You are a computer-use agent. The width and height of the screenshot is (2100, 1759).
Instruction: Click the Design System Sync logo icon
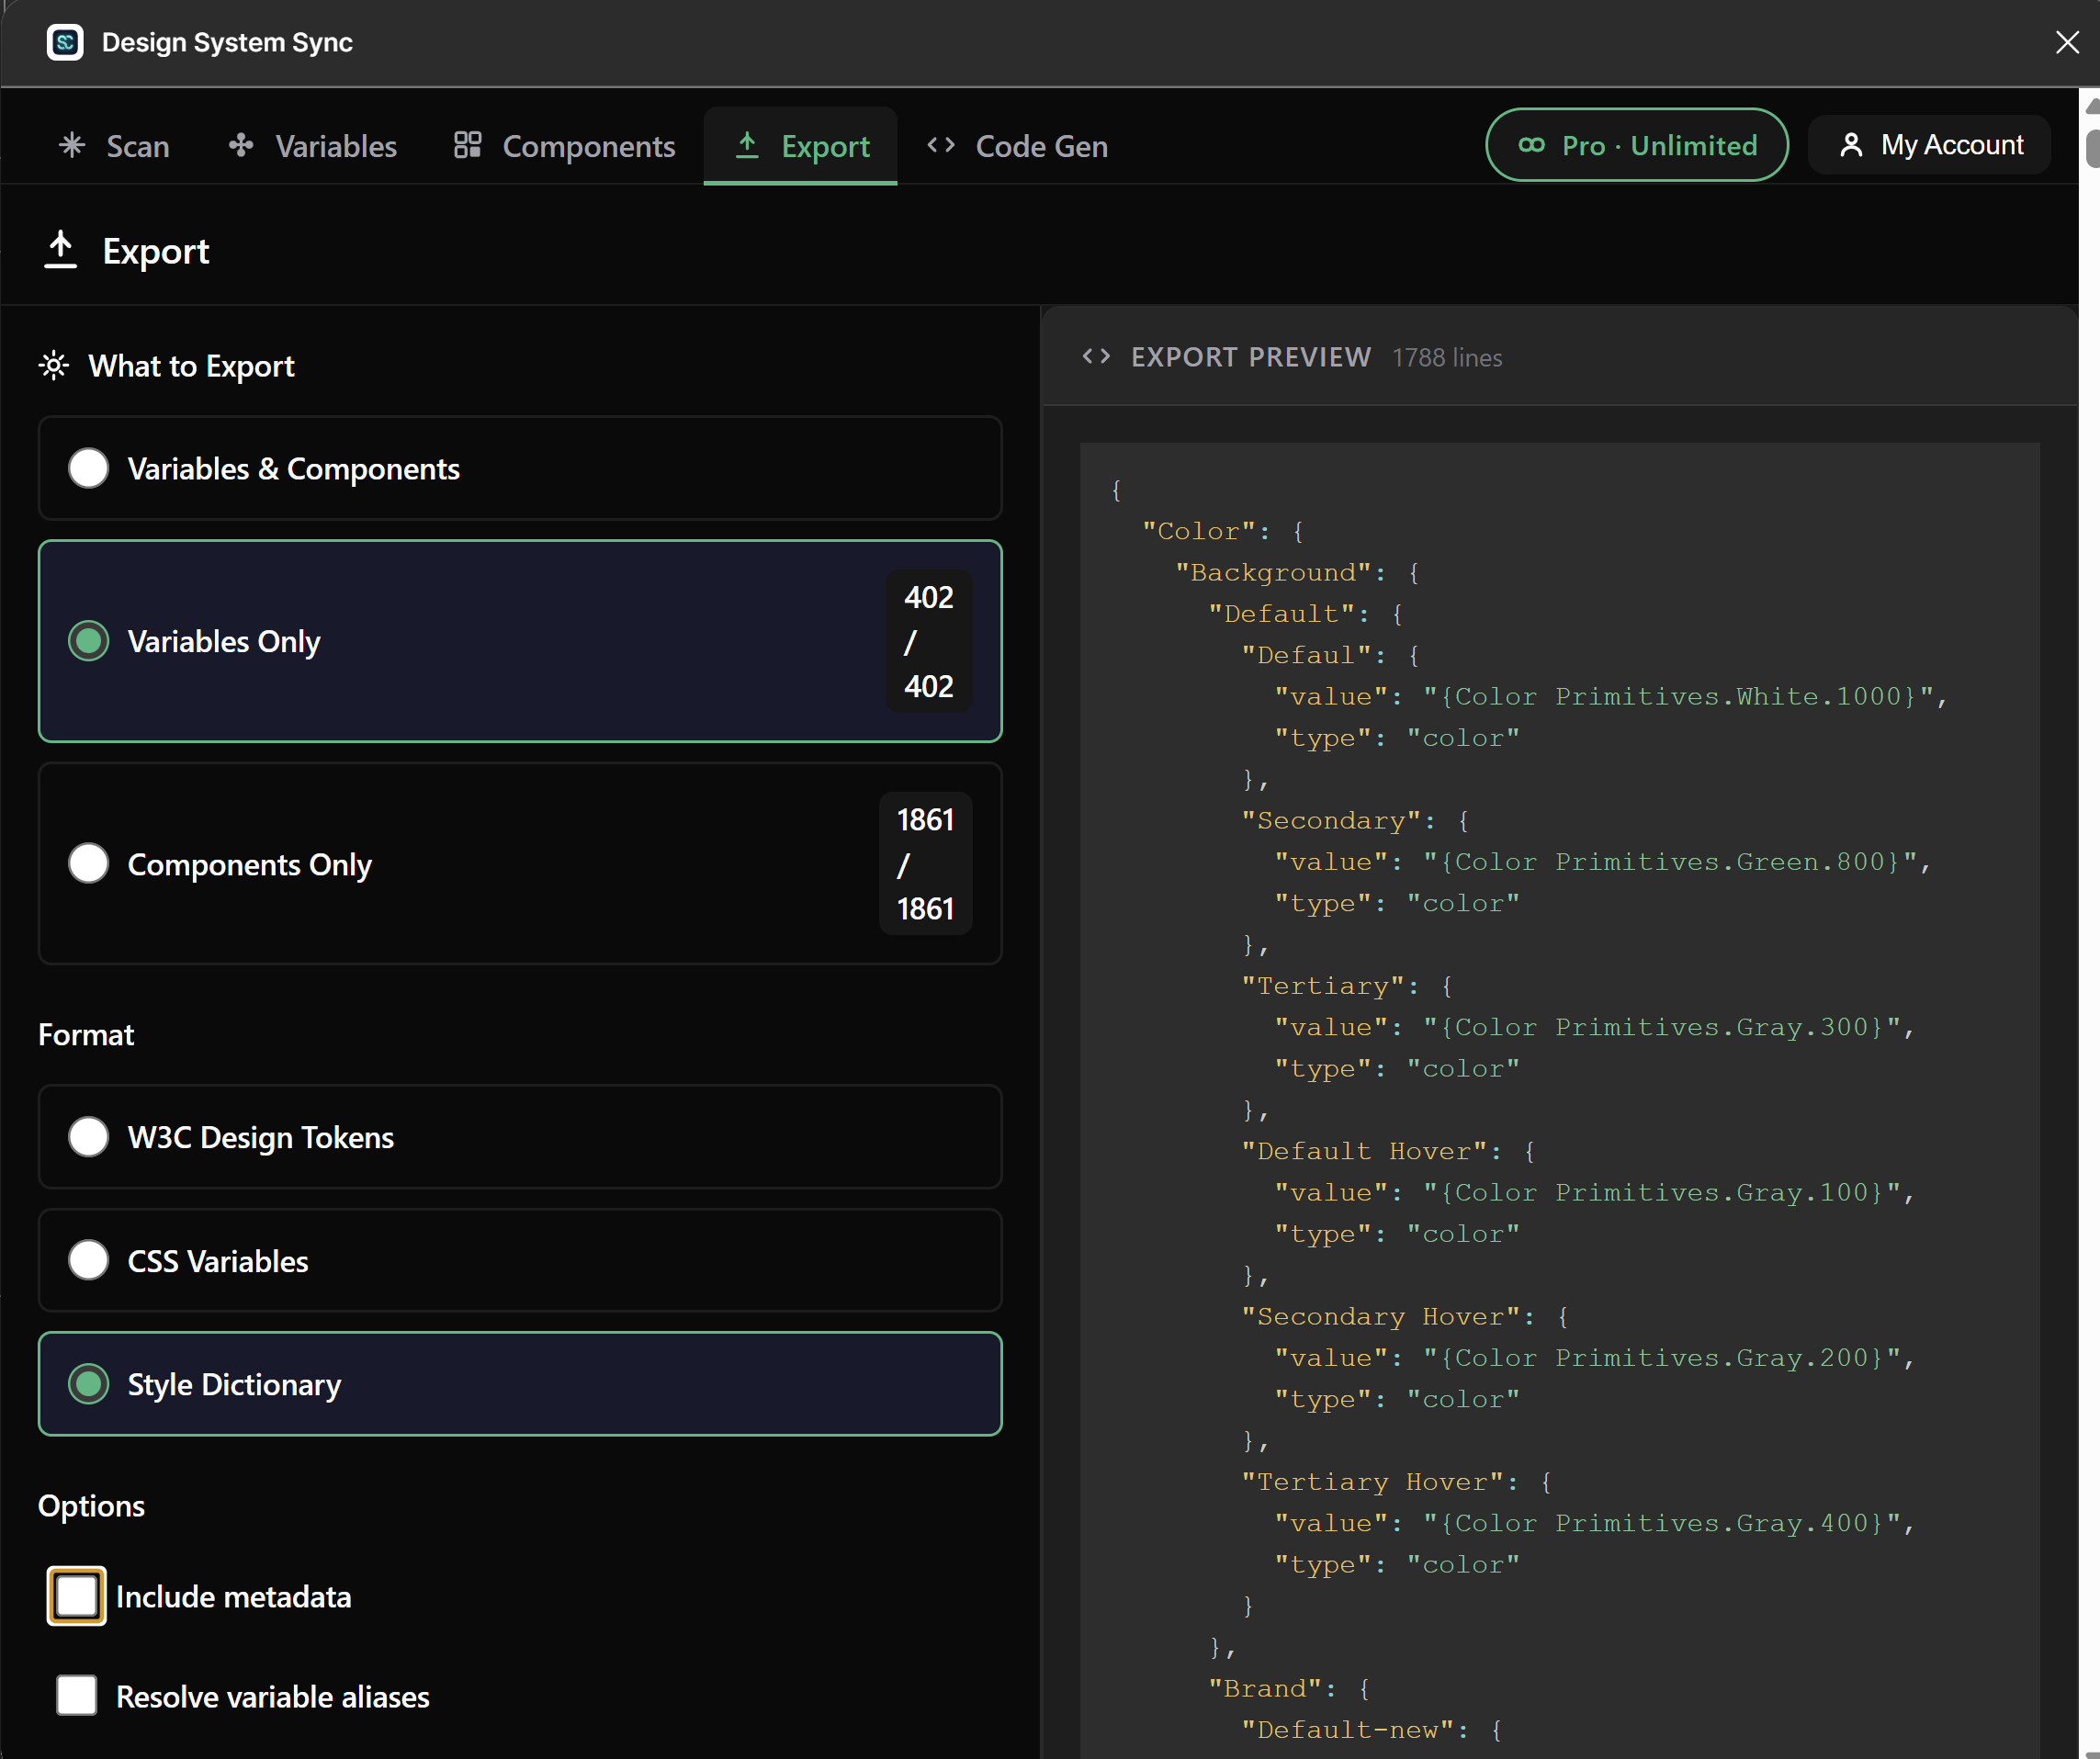pyautogui.click(x=65, y=42)
